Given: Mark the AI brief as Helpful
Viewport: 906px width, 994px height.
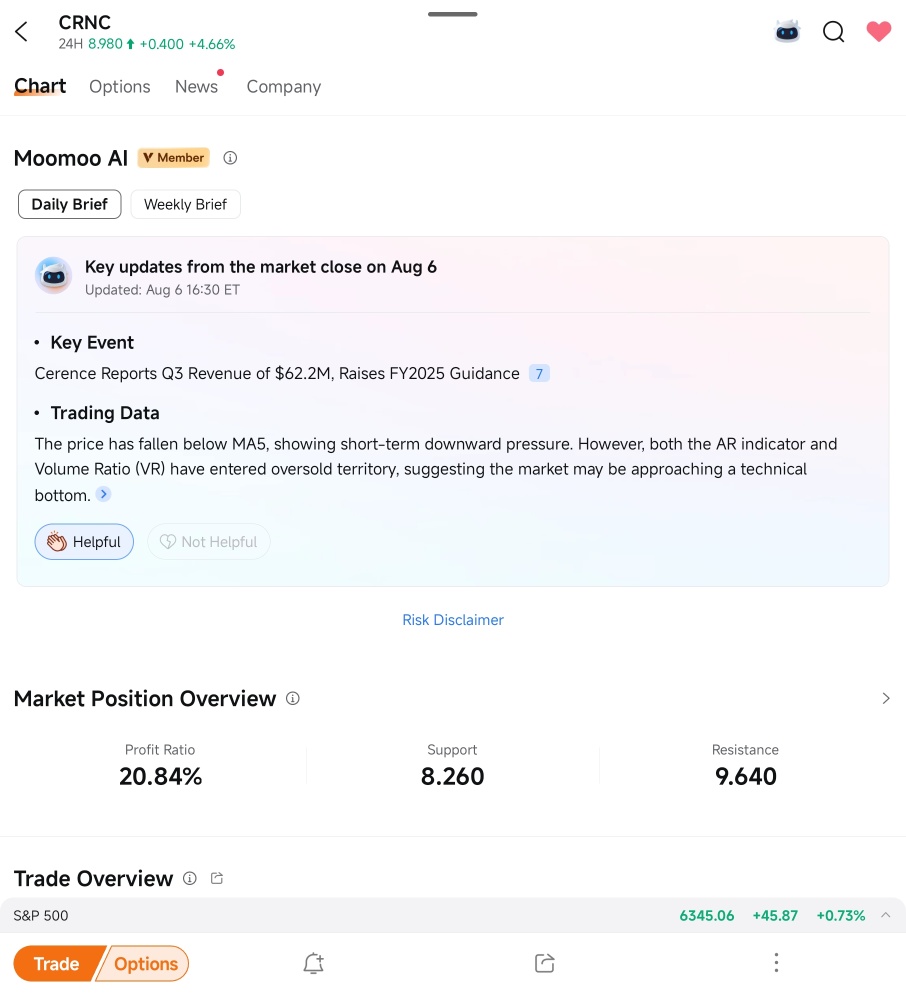Looking at the screenshot, I should [x=84, y=541].
